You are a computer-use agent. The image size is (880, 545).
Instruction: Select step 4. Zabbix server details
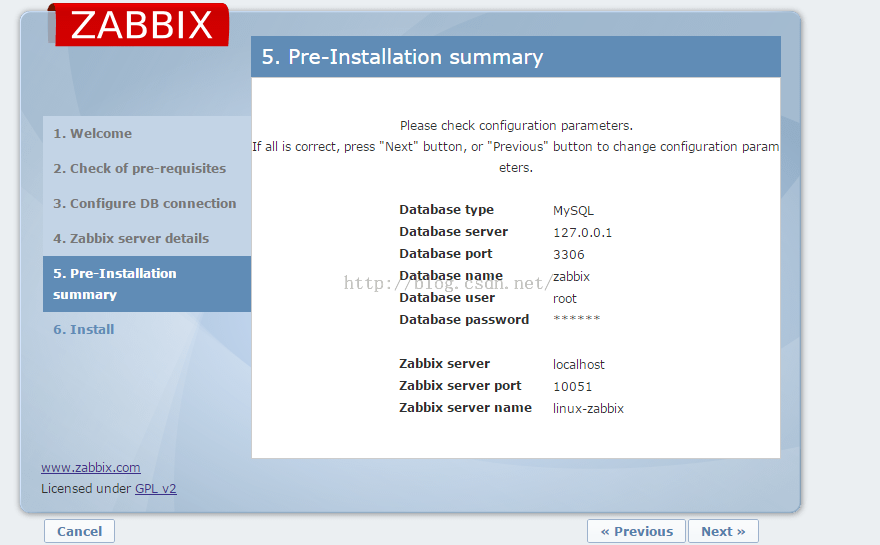[x=131, y=239]
